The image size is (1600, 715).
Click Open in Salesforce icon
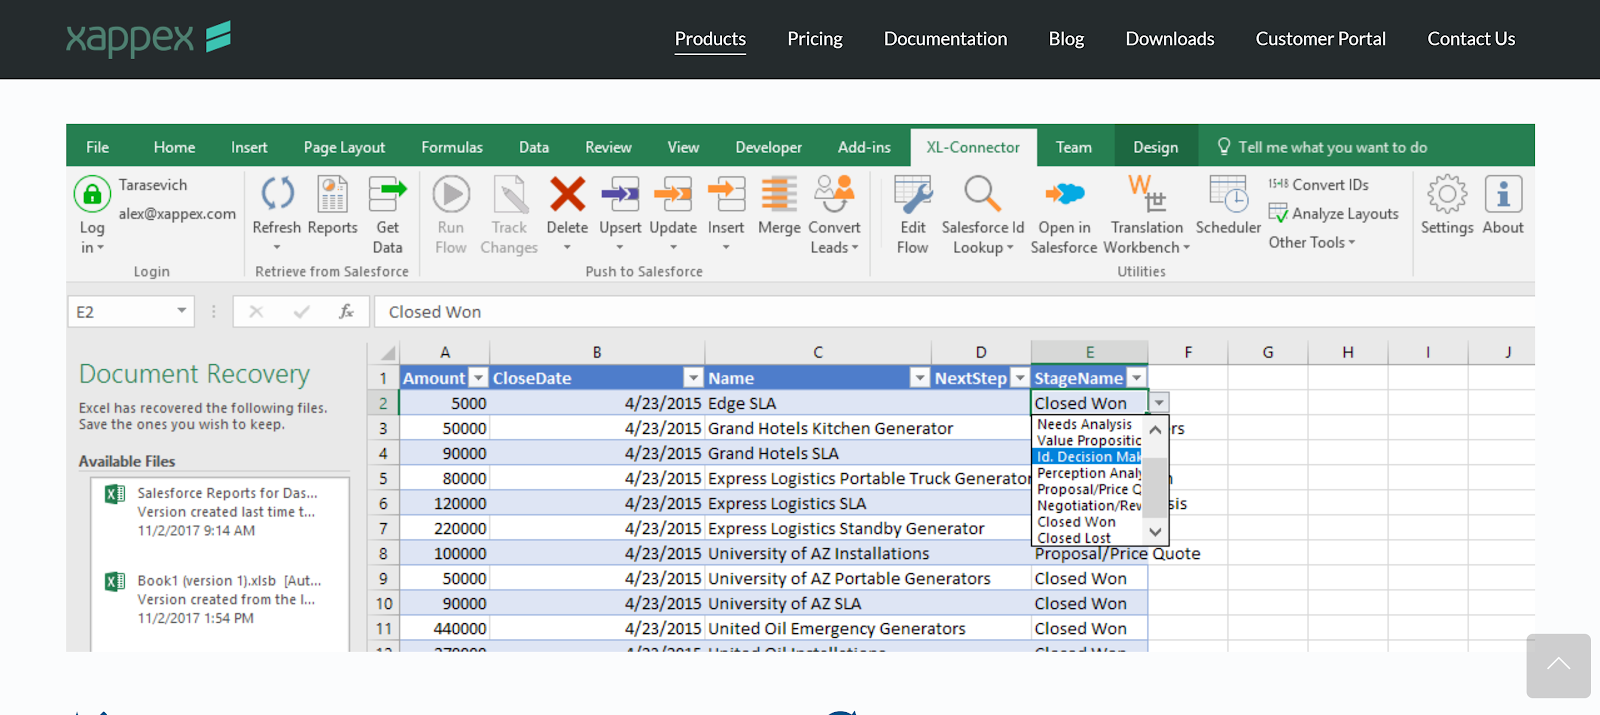[1064, 195]
